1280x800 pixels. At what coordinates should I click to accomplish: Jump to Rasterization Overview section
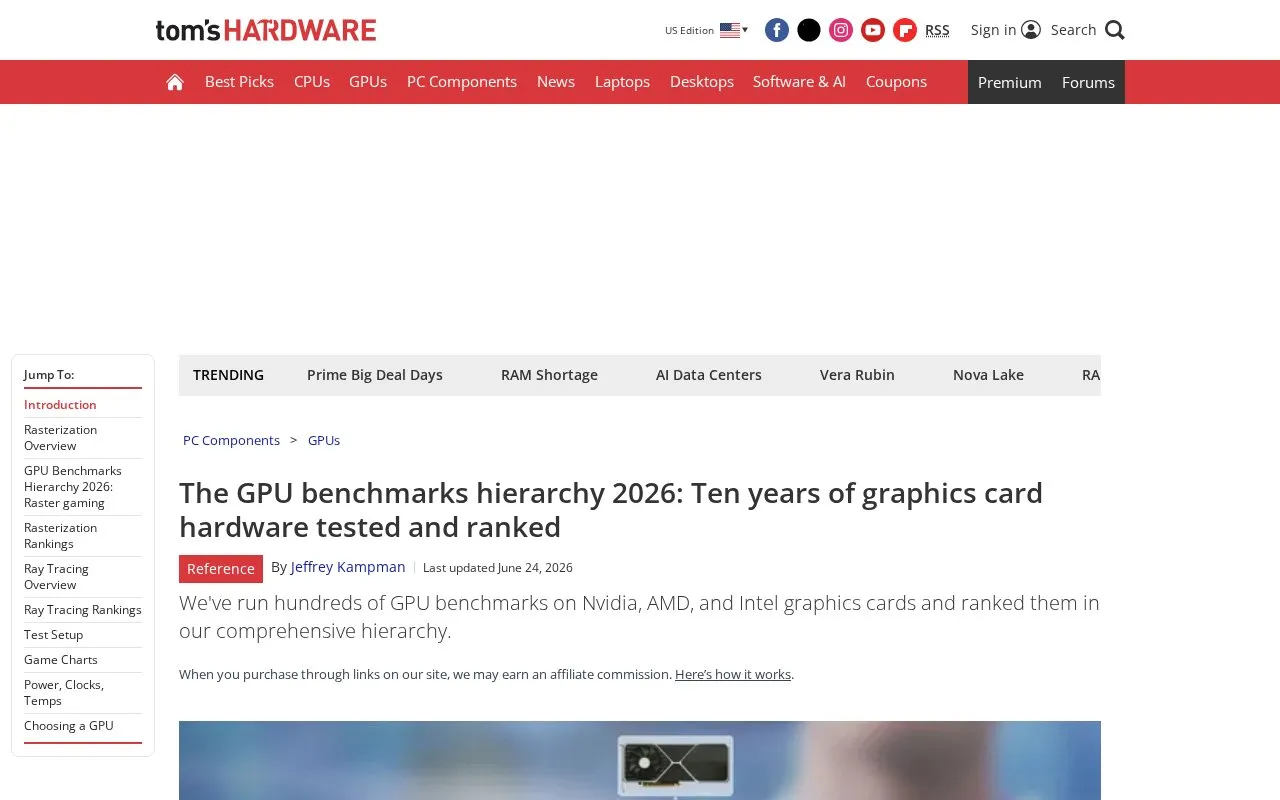tap(61, 438)
